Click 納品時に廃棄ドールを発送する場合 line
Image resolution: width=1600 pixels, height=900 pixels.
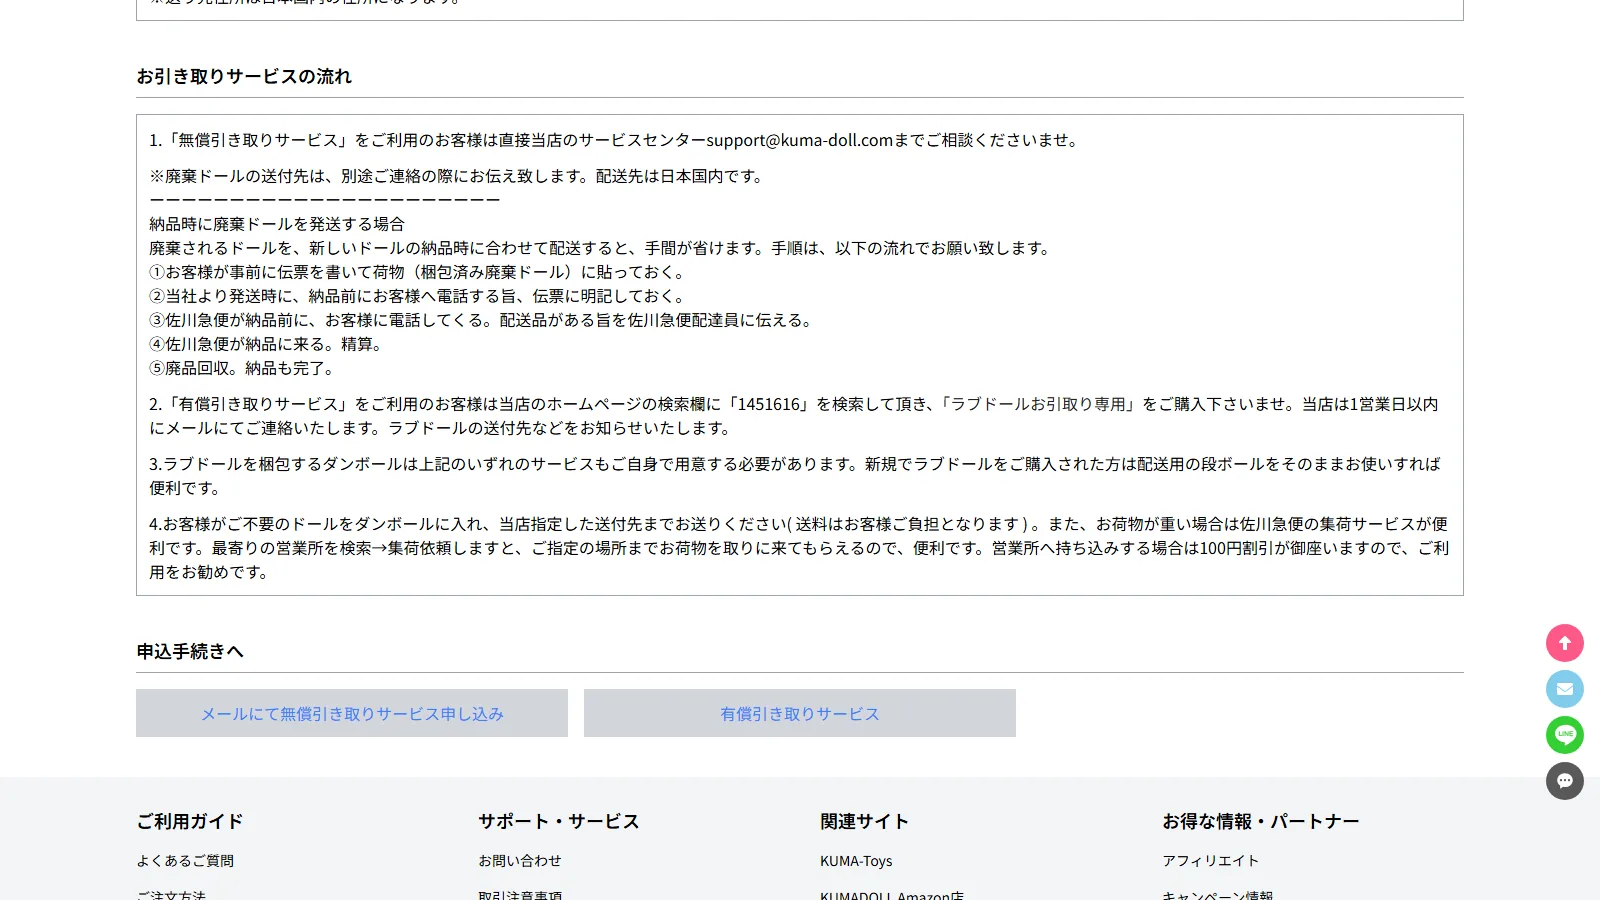coord(277,224)
